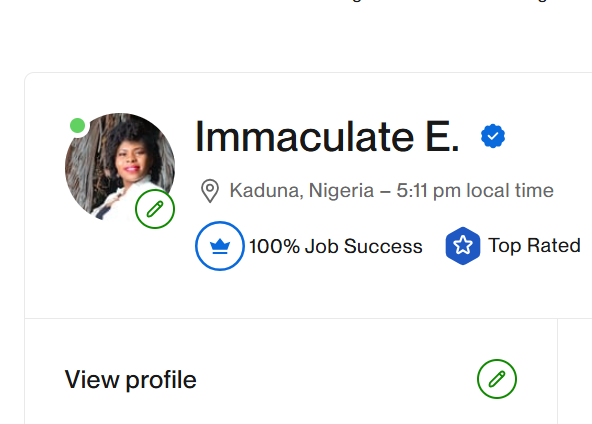Image resolution: width=592 pixels, height=424 pixels.
Task: Select the word Kaduna in the location
Action: [x=266, y=190]
